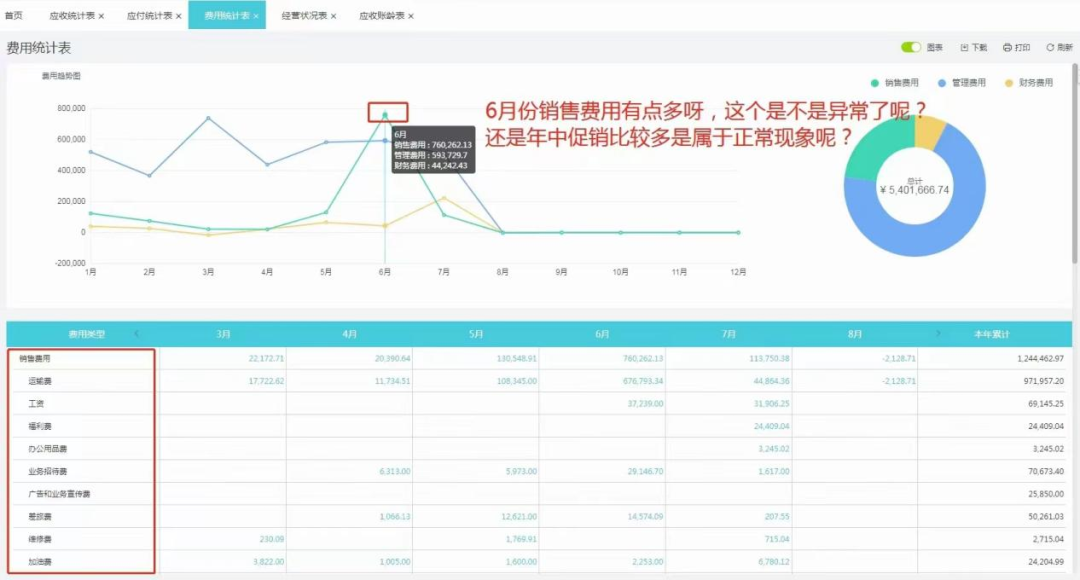The height and width of the screenshot is (580, 1080).
Task: Select the 运输费 row
Action: [x=539, y=381]
